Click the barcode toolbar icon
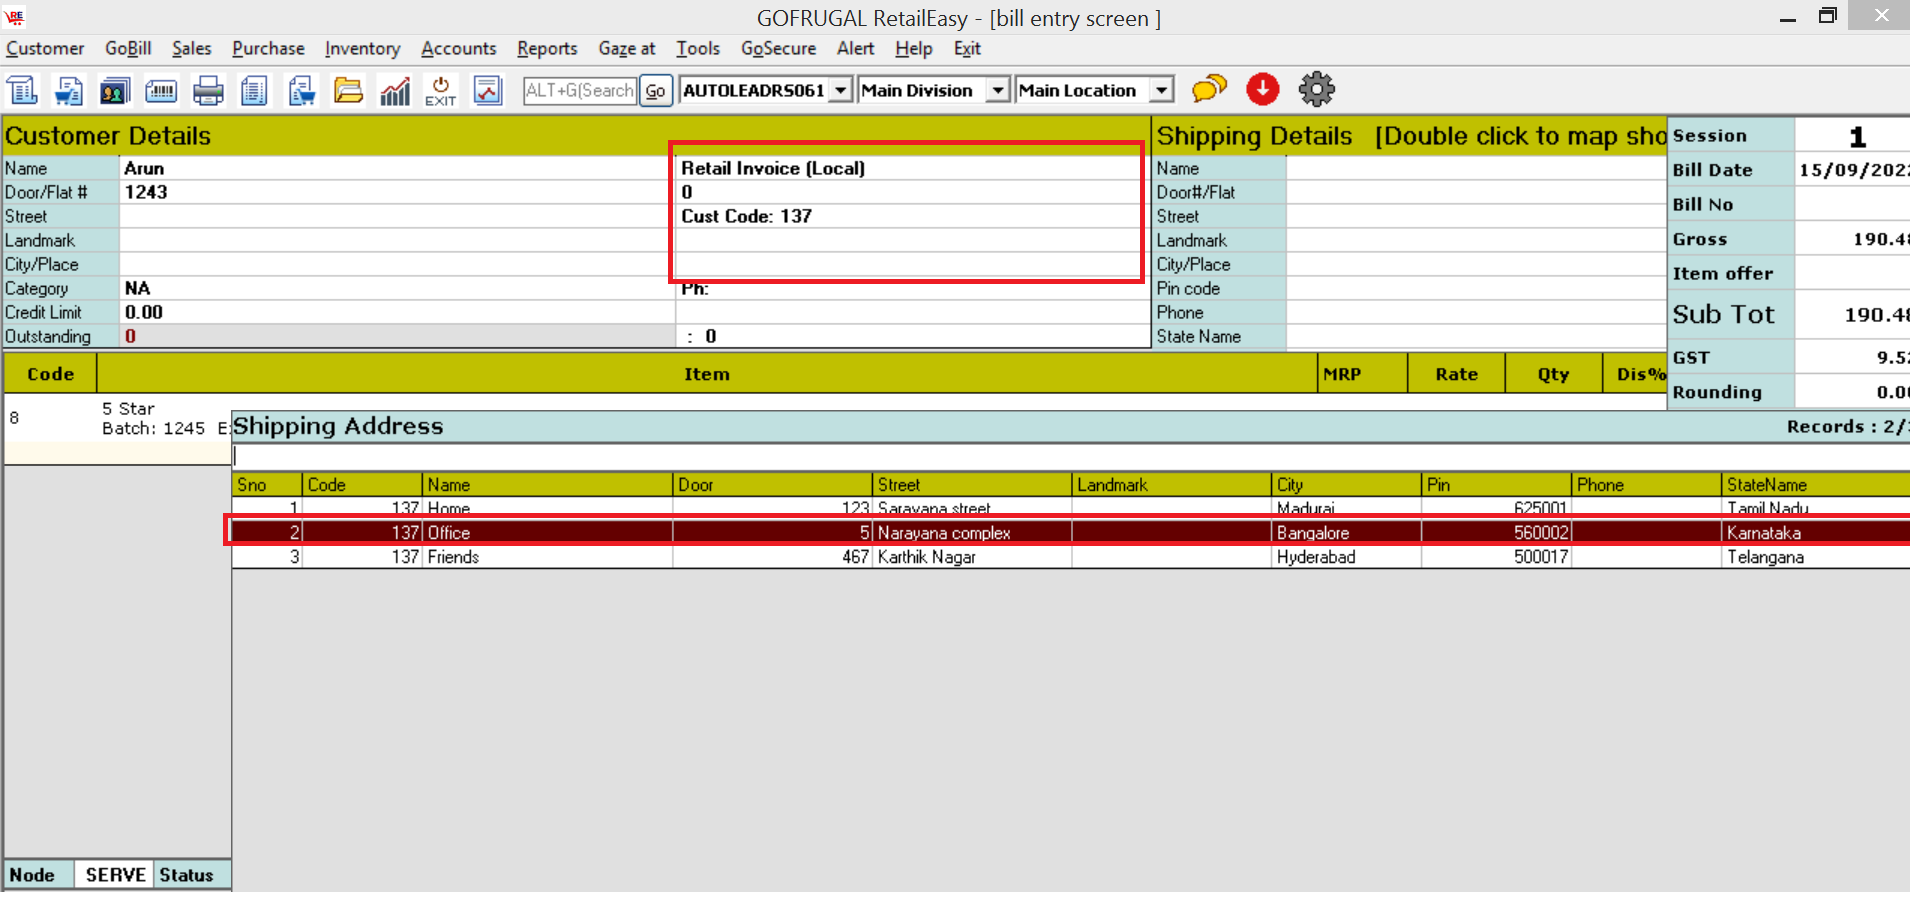 pyautogui.click(x=161, y=90)
